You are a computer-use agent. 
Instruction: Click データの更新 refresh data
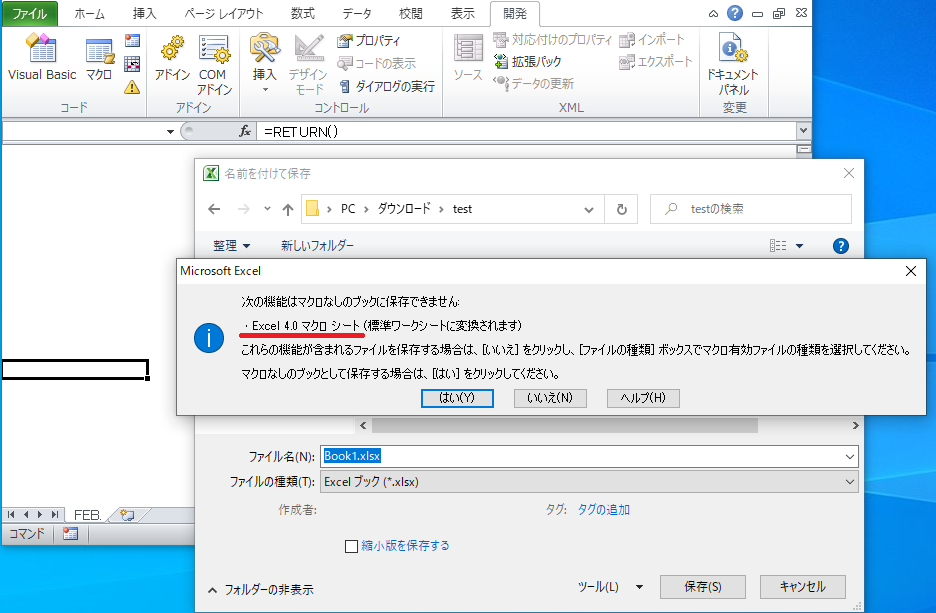[534, 84]
